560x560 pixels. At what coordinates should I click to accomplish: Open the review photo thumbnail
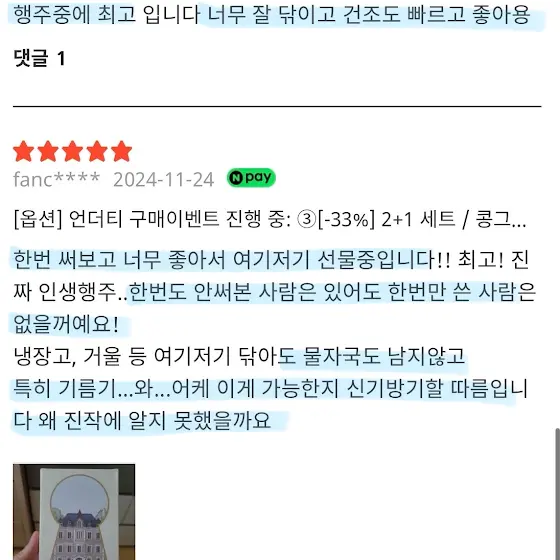(x=74, y=512)
